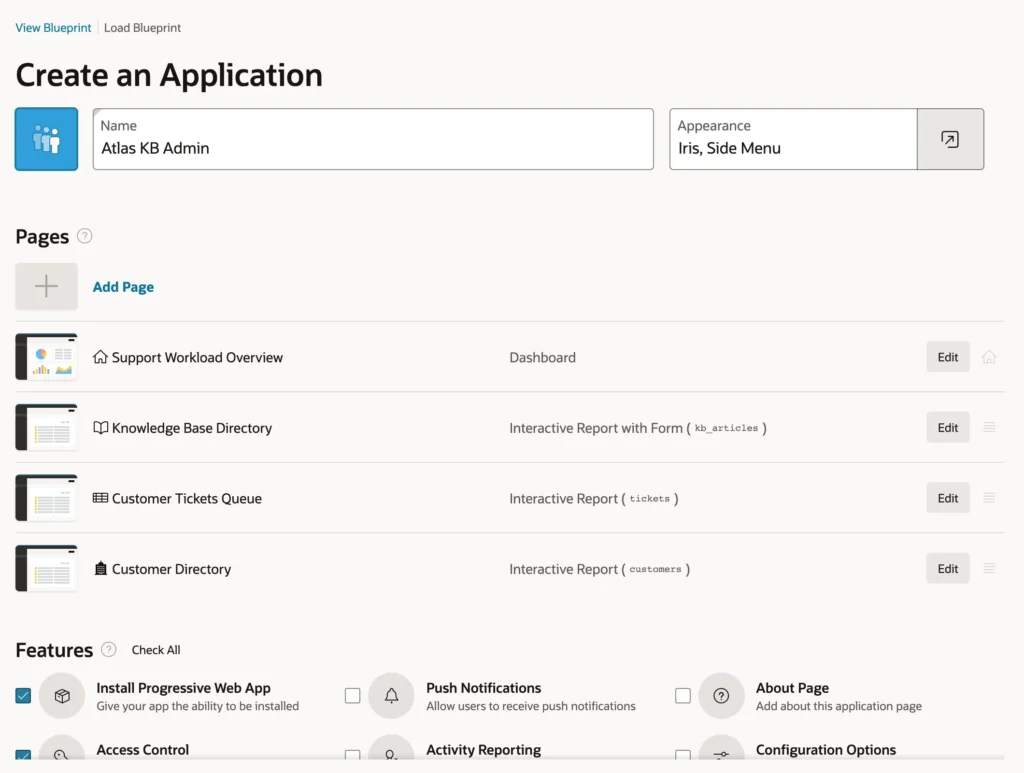The height and width of the screenshot is (773, 1024).
Task: Click the plus Add Page tile
Action: pyautogui.click(x=46, y=286)
